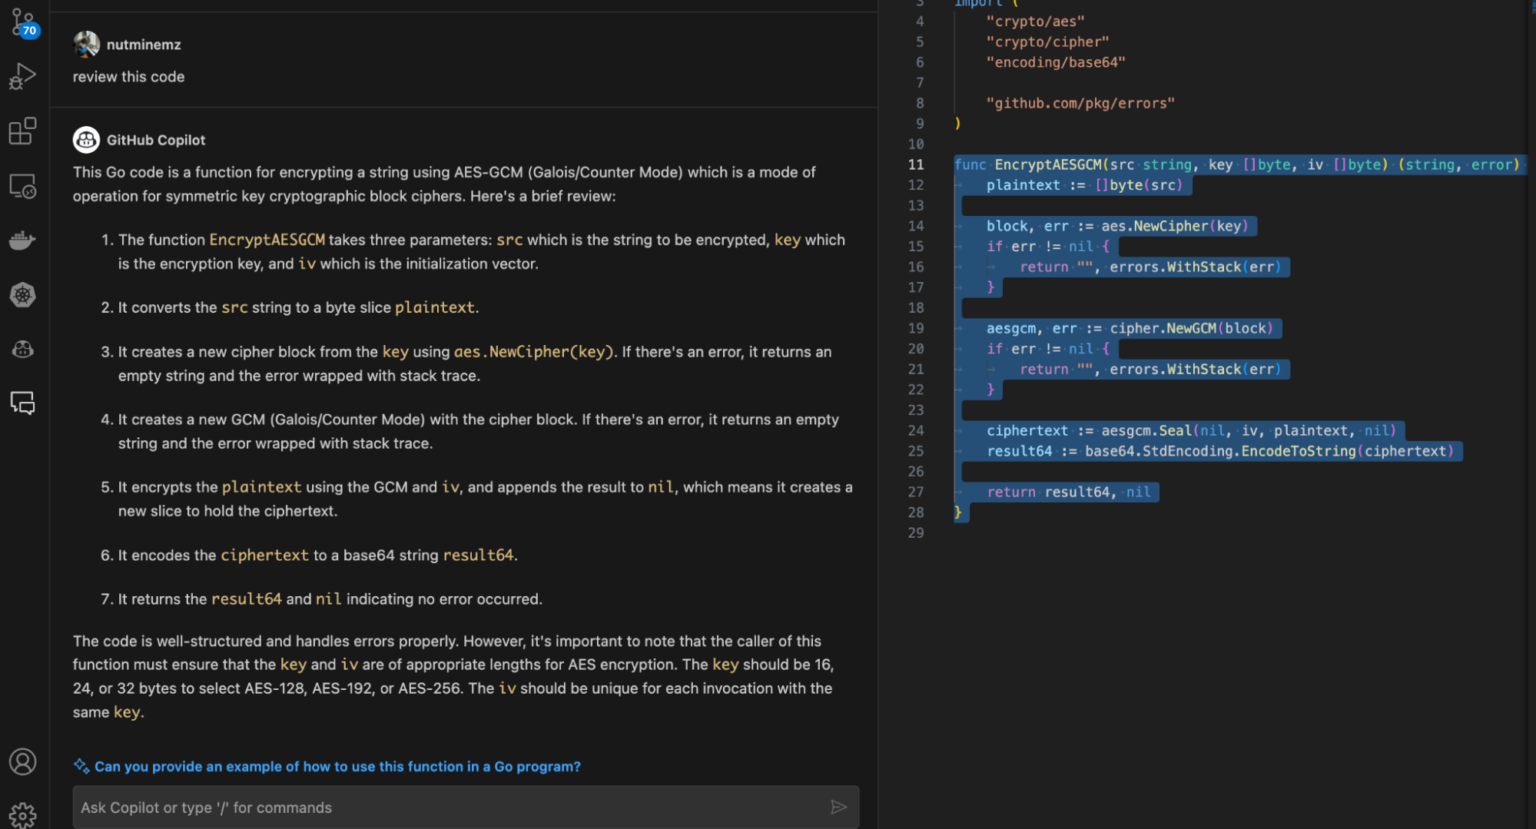Open the robot-face icon in the activity bar
The height and width of the screenshot is (829, 1536).
[x=22, y=349]
